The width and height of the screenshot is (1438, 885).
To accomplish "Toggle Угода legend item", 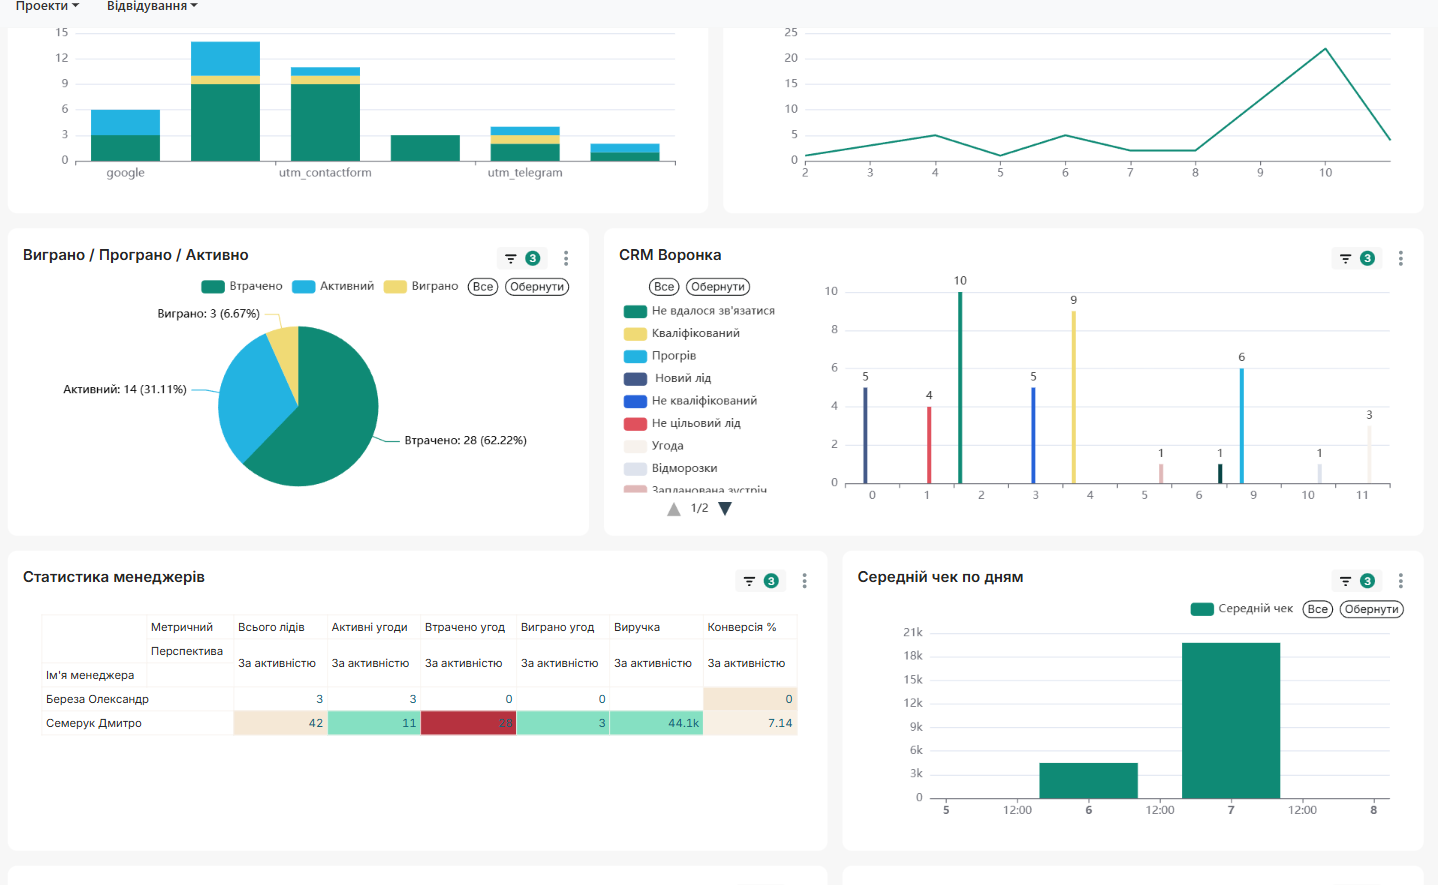I will coord(654,446).
